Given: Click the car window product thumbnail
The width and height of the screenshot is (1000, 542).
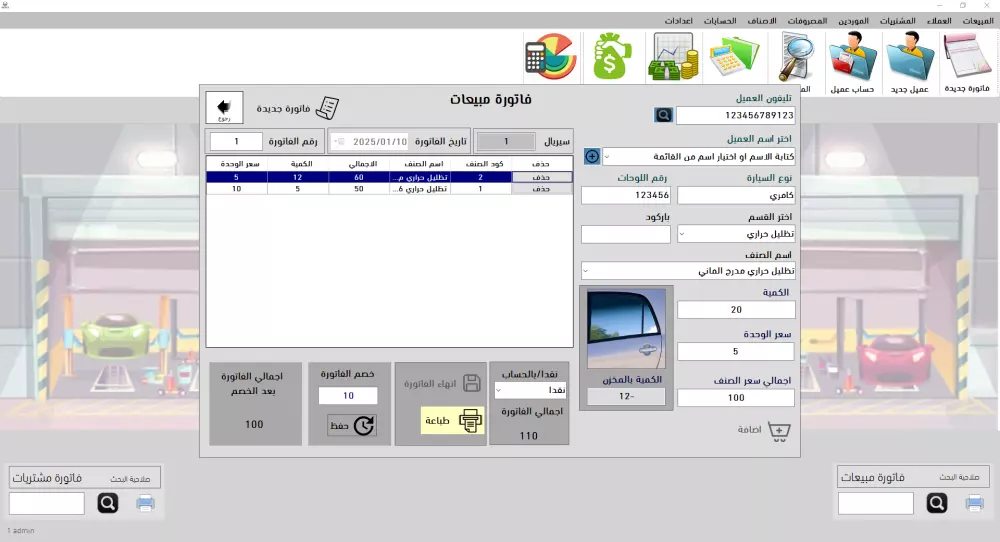Looking at the screenshot, I should pos(626,328).
